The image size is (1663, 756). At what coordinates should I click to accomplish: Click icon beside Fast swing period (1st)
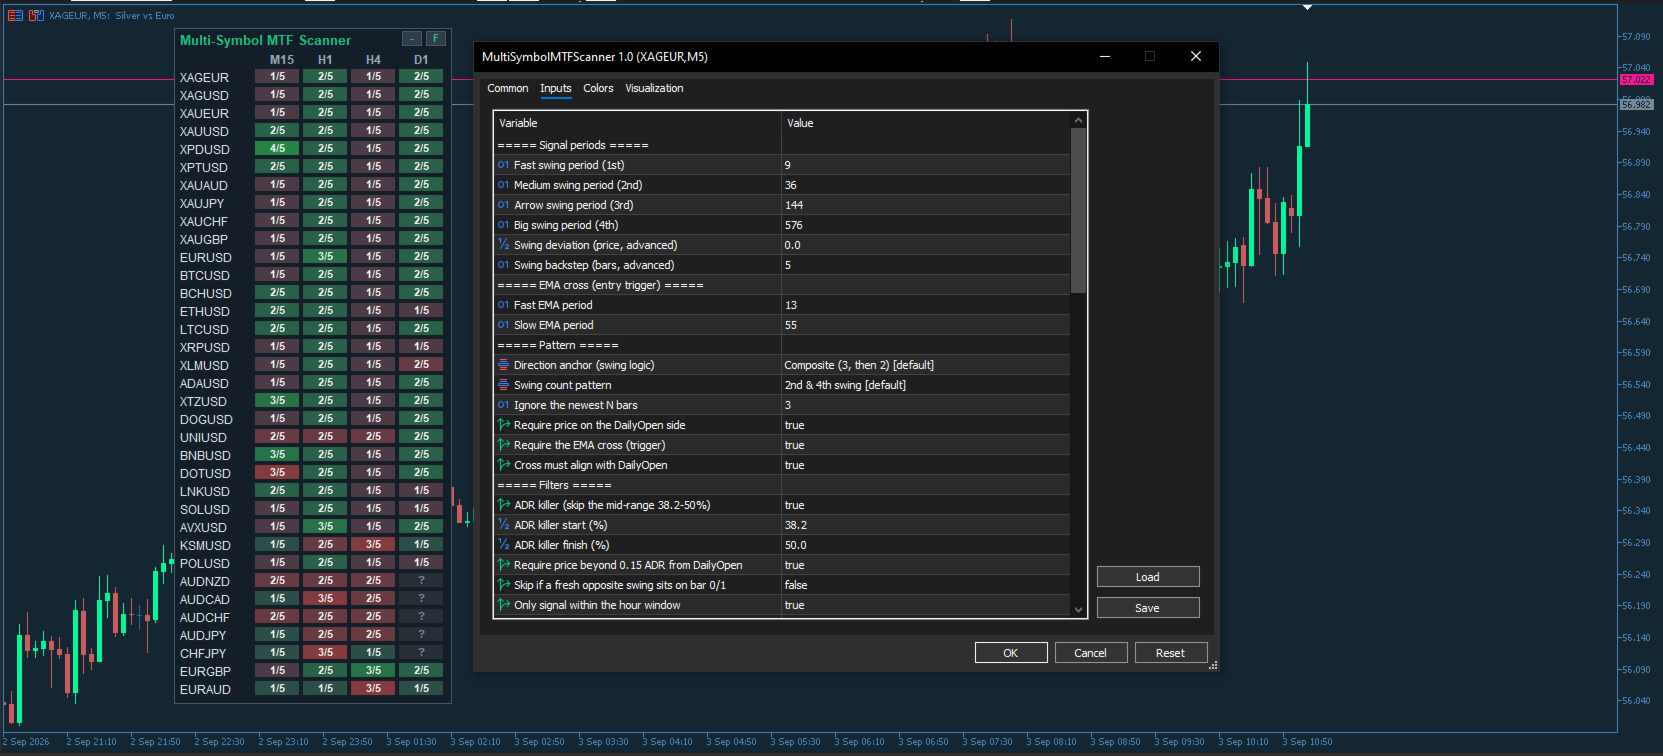click(503, 165)
